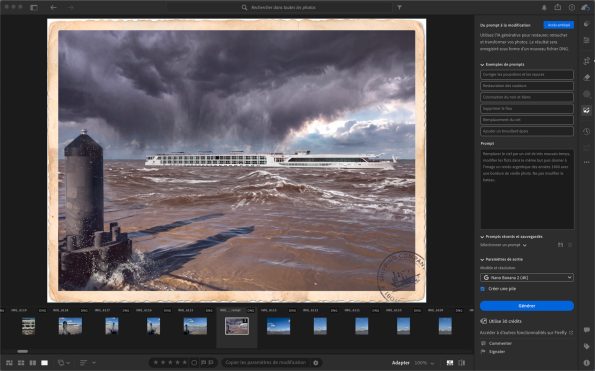Open the Edit sliders panel icon
This screenshot has width=595, height=371.
(x=587, y=40)
